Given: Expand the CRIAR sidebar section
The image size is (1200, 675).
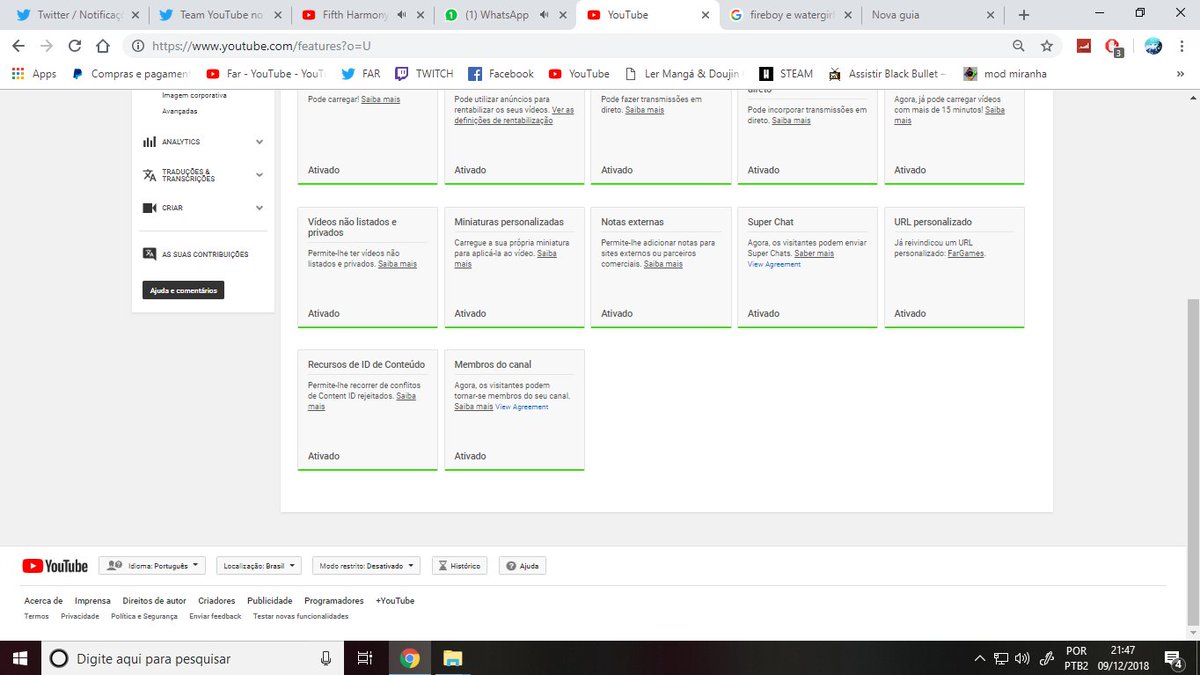Looking at the screenshot, I should 203,208.
